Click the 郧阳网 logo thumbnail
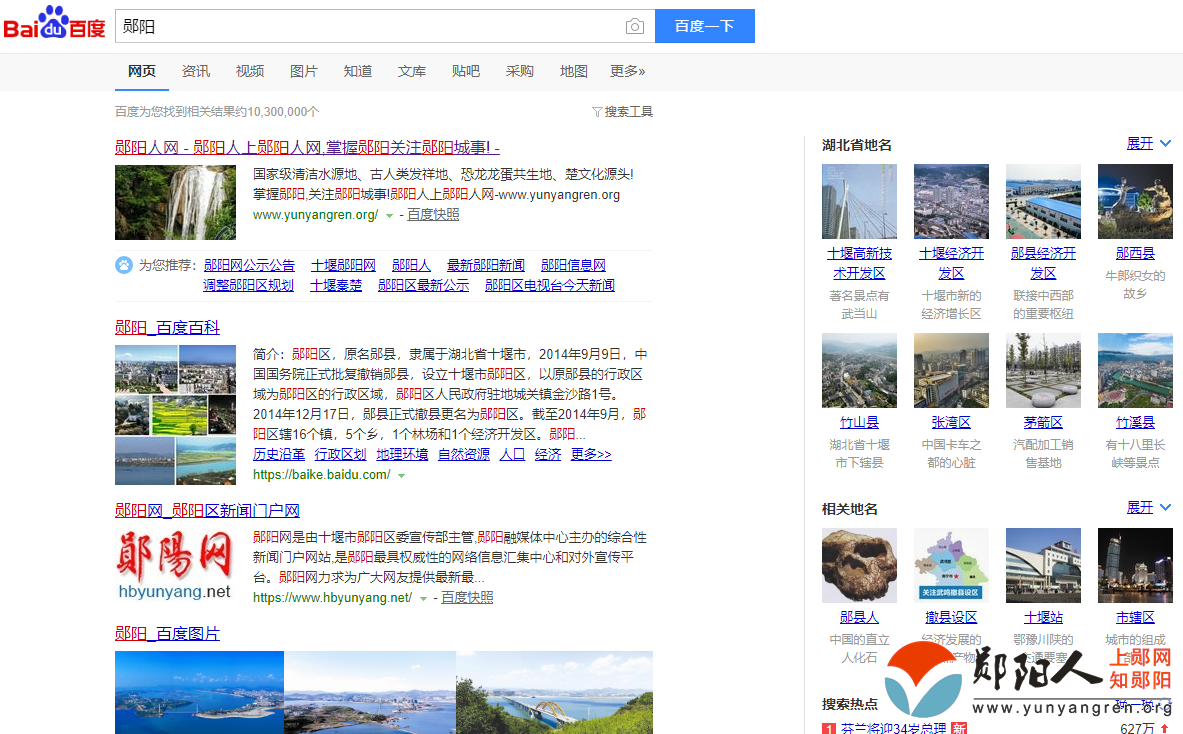 [x=175, y=565]
